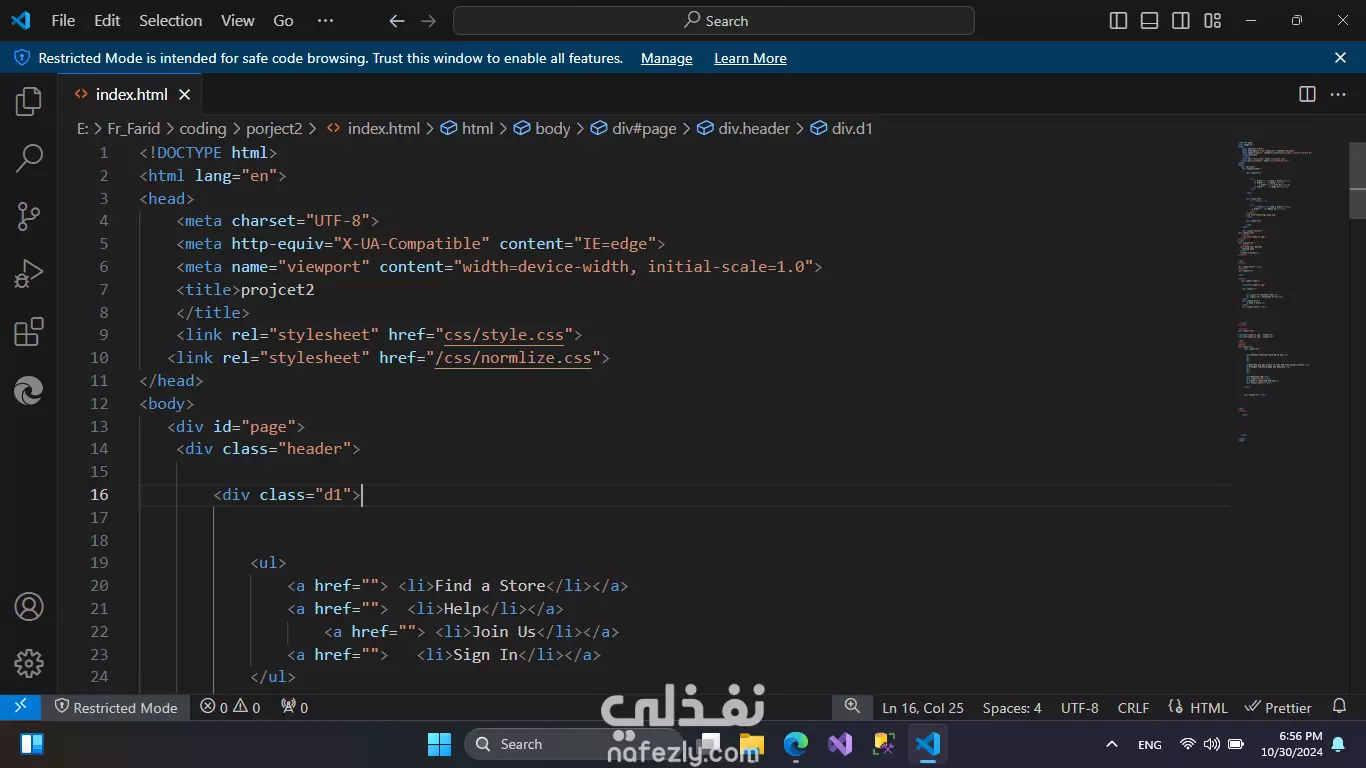Expand the index.html breadcrumb
This screenshot has width=1366, height=768.
click(x=373, y=128)
